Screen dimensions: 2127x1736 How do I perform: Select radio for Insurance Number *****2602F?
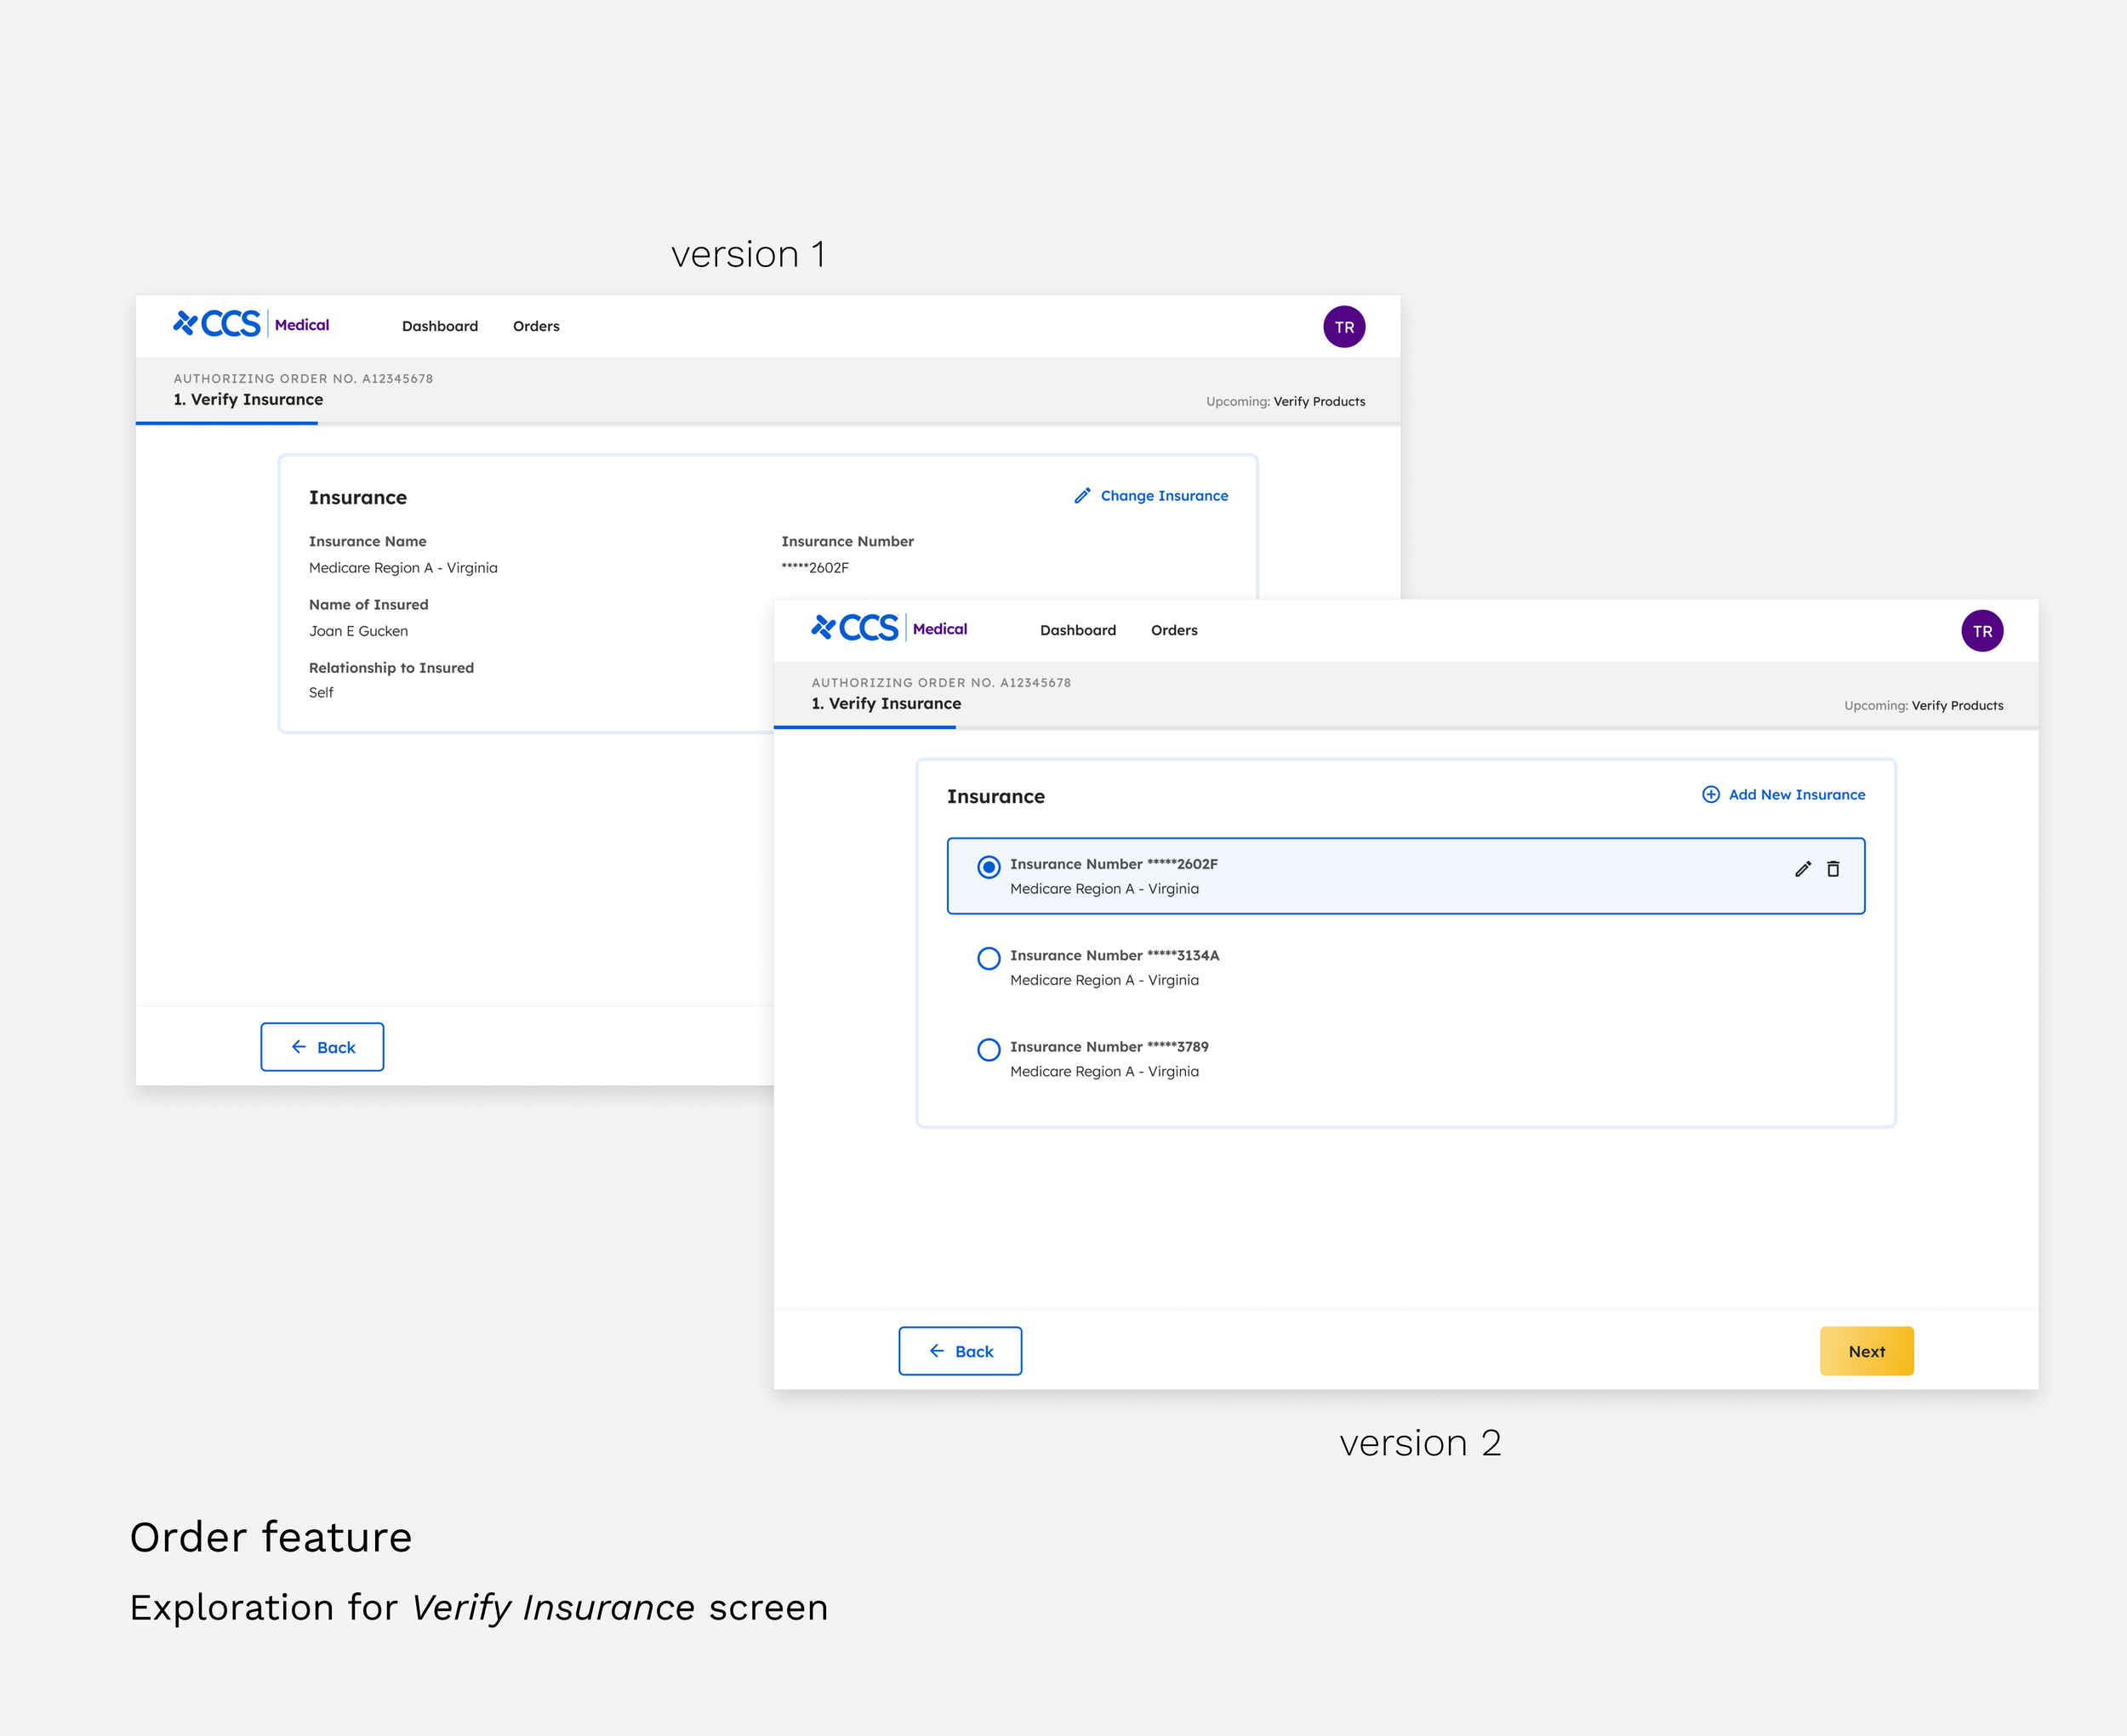(989, 867)
